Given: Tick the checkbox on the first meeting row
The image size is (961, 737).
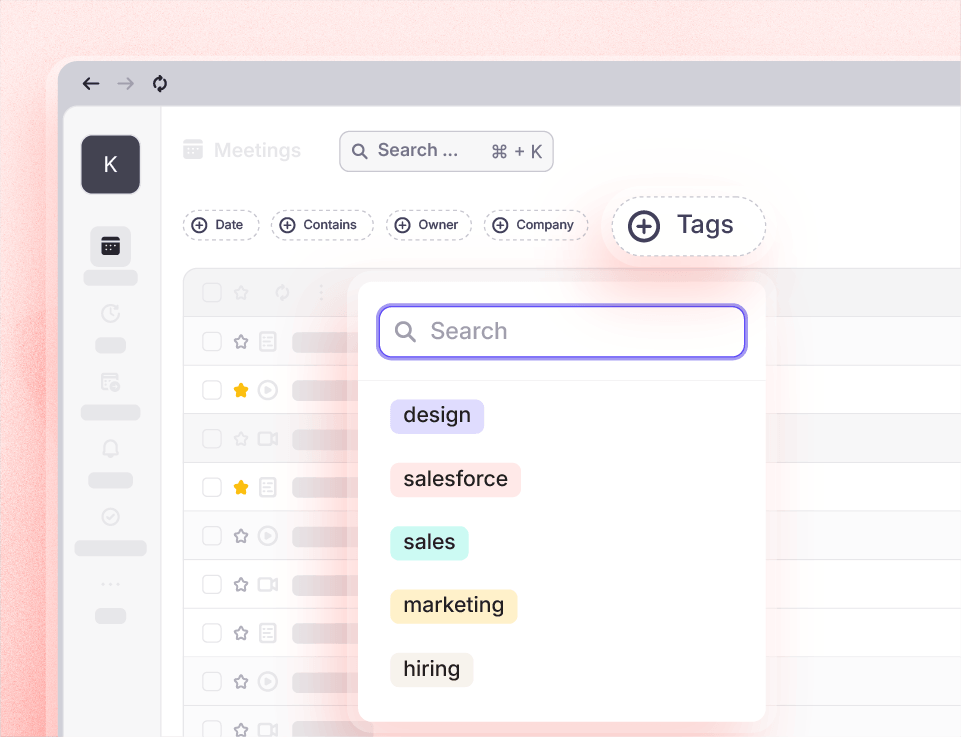Looking at the screenshot, I should pos(211,341).
